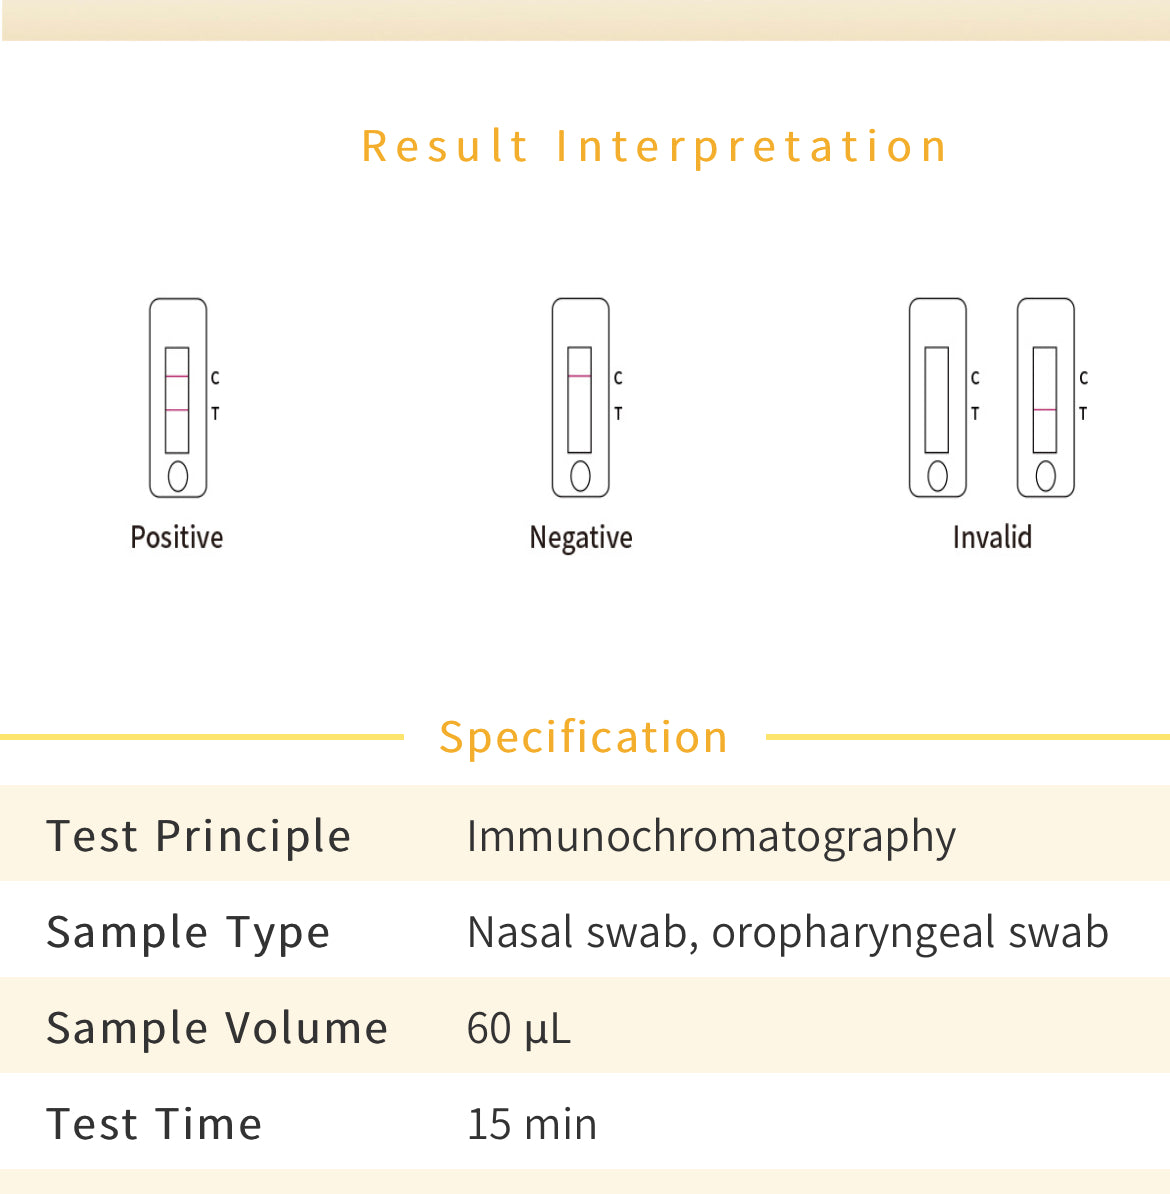Click the Negative test cassette illustration

[580, 397]
